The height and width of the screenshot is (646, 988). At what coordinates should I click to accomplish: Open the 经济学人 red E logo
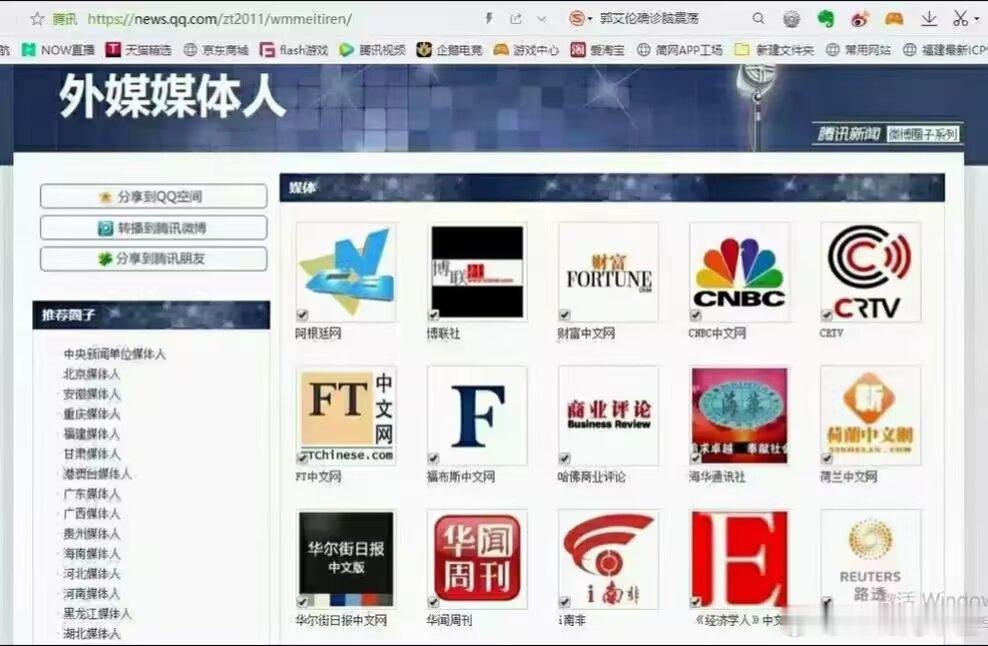(x=739, y=560)
